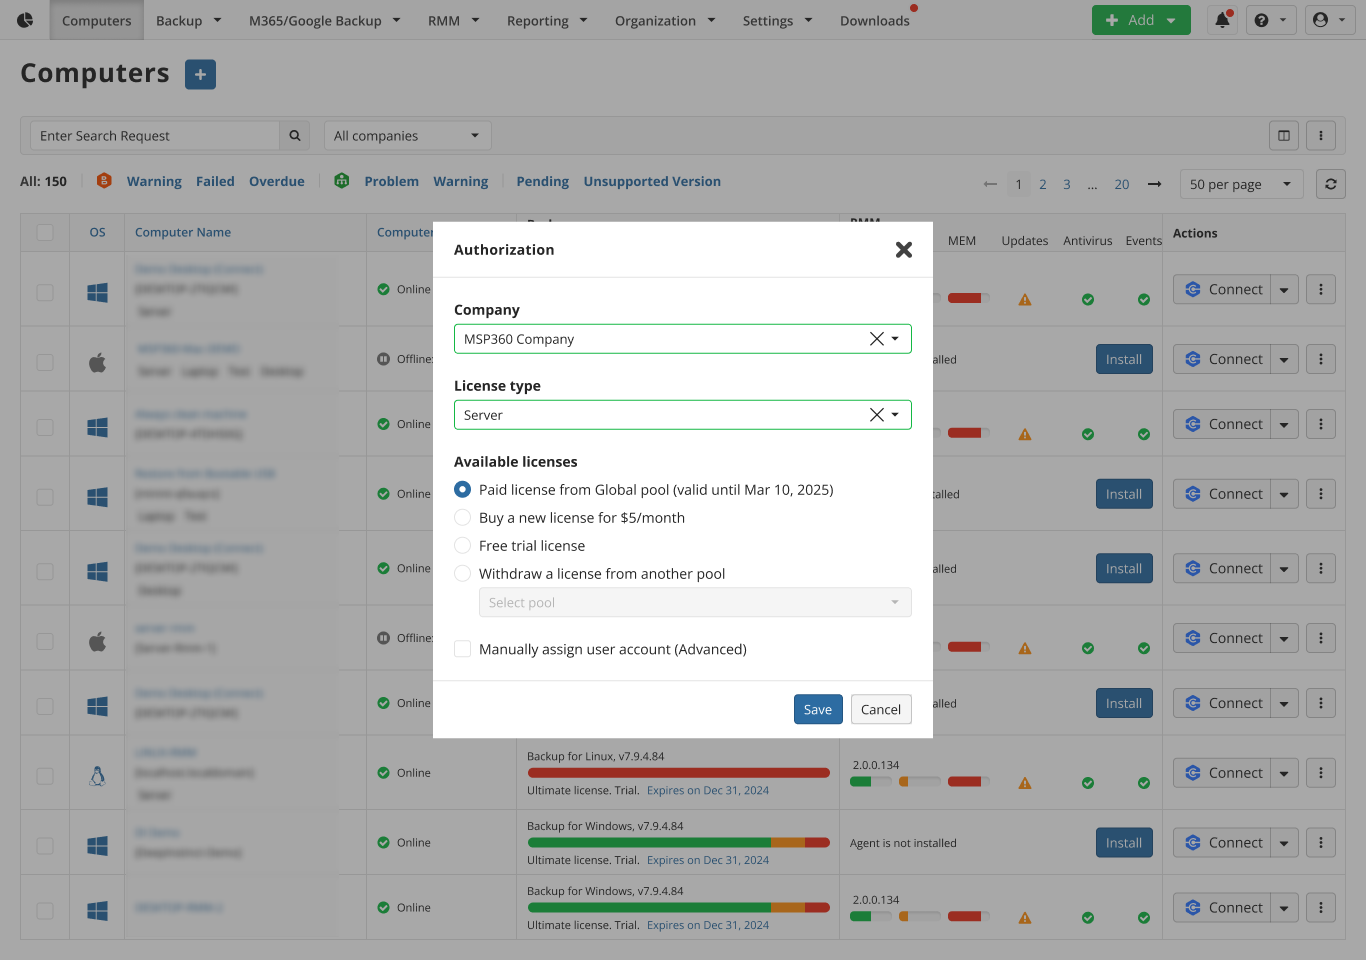
Task: Click the Linux penguin OS icon
Action: pos(97,776)
